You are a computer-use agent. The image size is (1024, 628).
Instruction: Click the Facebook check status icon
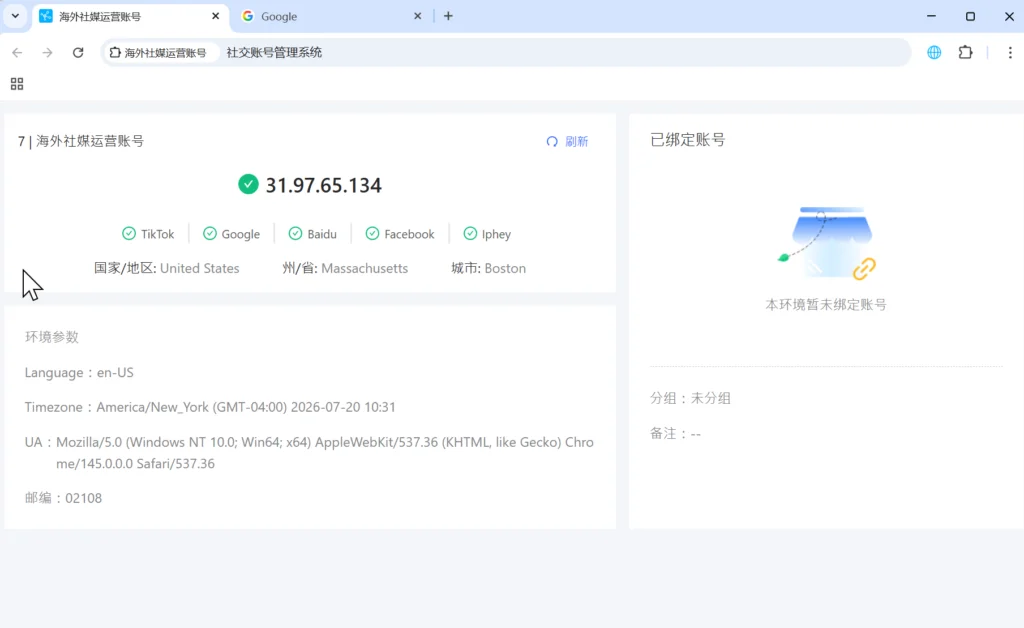click(x=372, y=233)
